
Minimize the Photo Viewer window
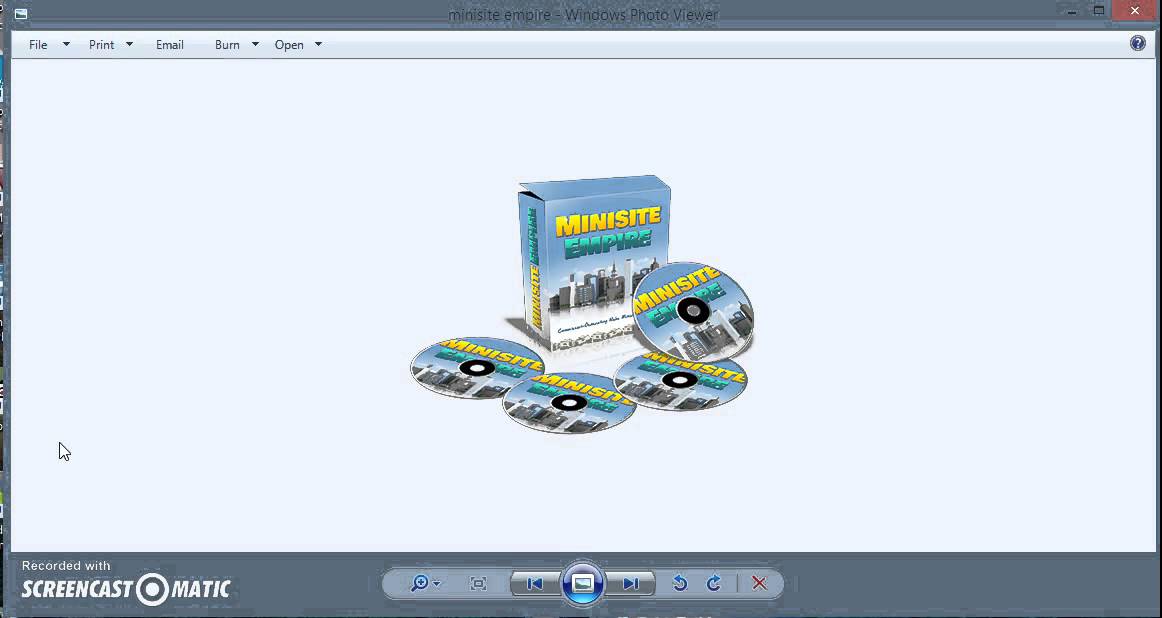coord(1072,11)
